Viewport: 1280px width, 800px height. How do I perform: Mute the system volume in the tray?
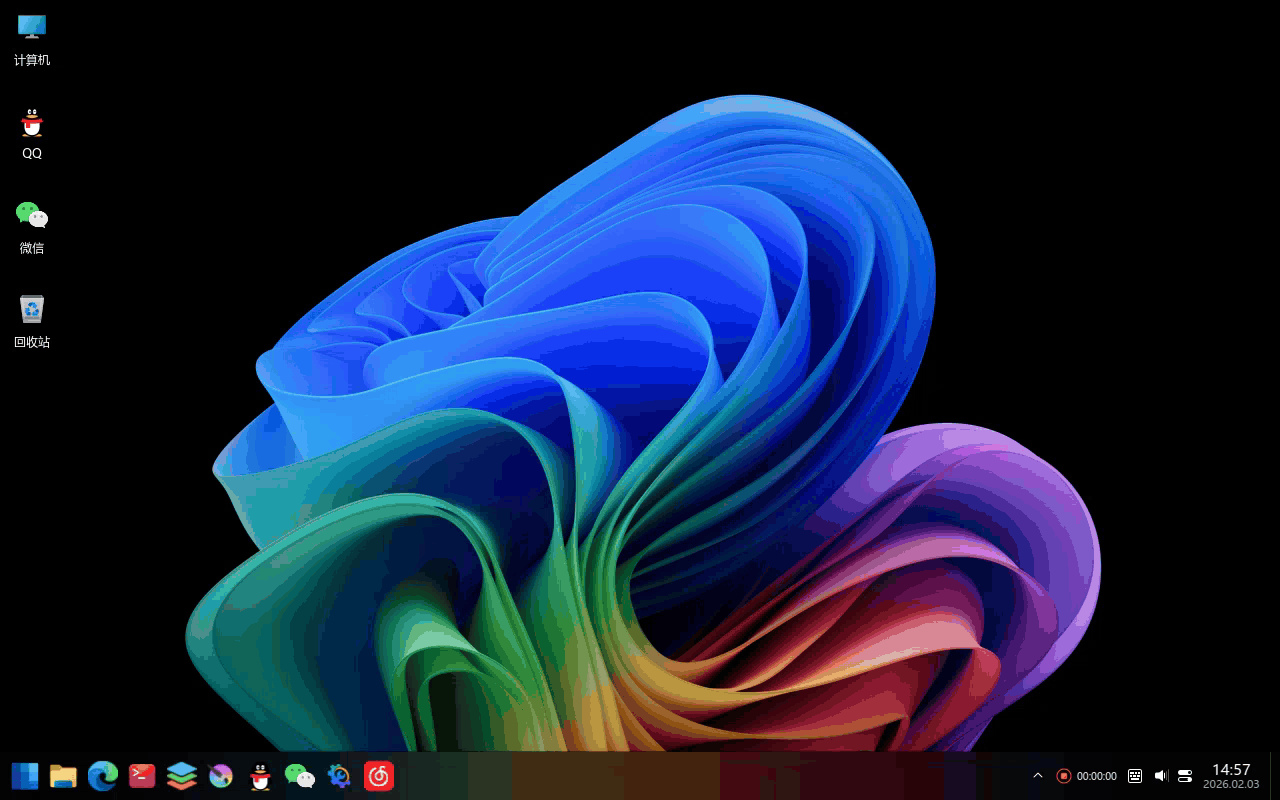(x=1160, y=775)
